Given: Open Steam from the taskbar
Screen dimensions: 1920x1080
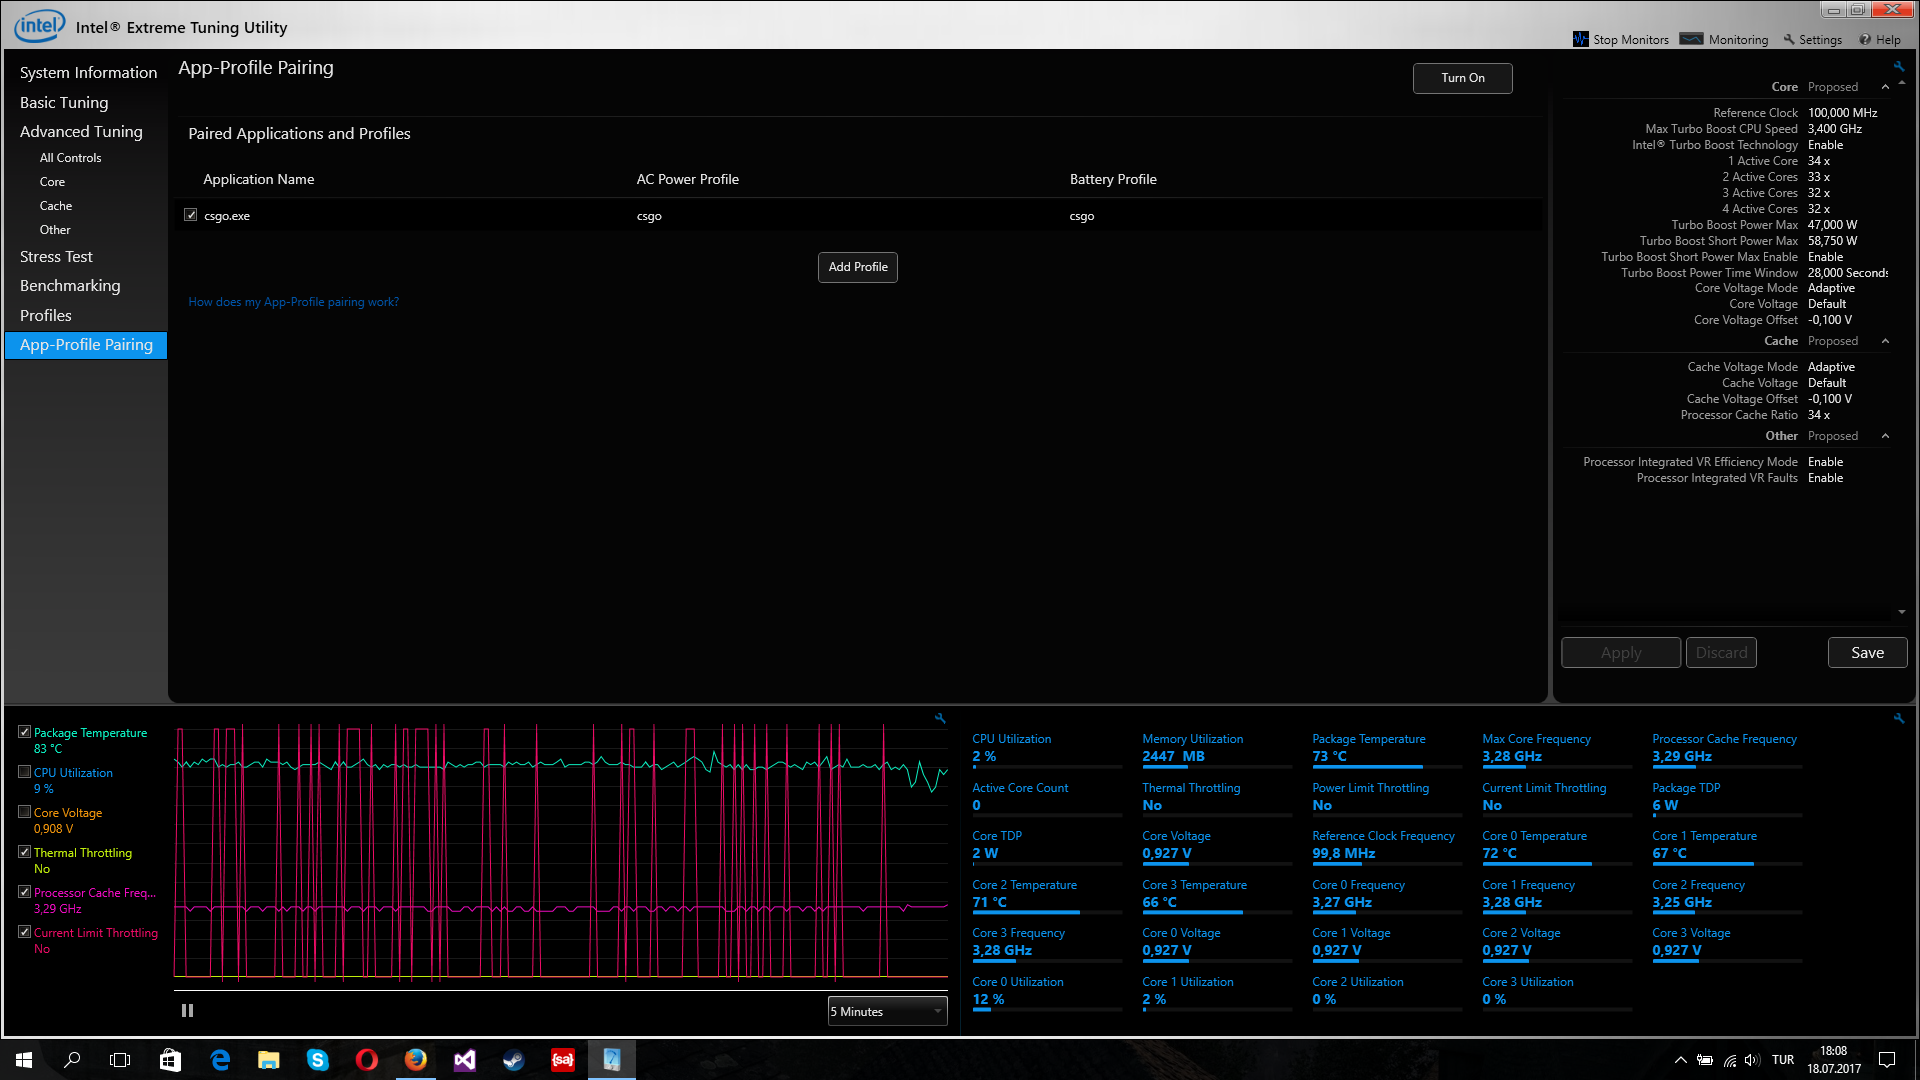Looking at the screenshot, I should coord(514,1060).
